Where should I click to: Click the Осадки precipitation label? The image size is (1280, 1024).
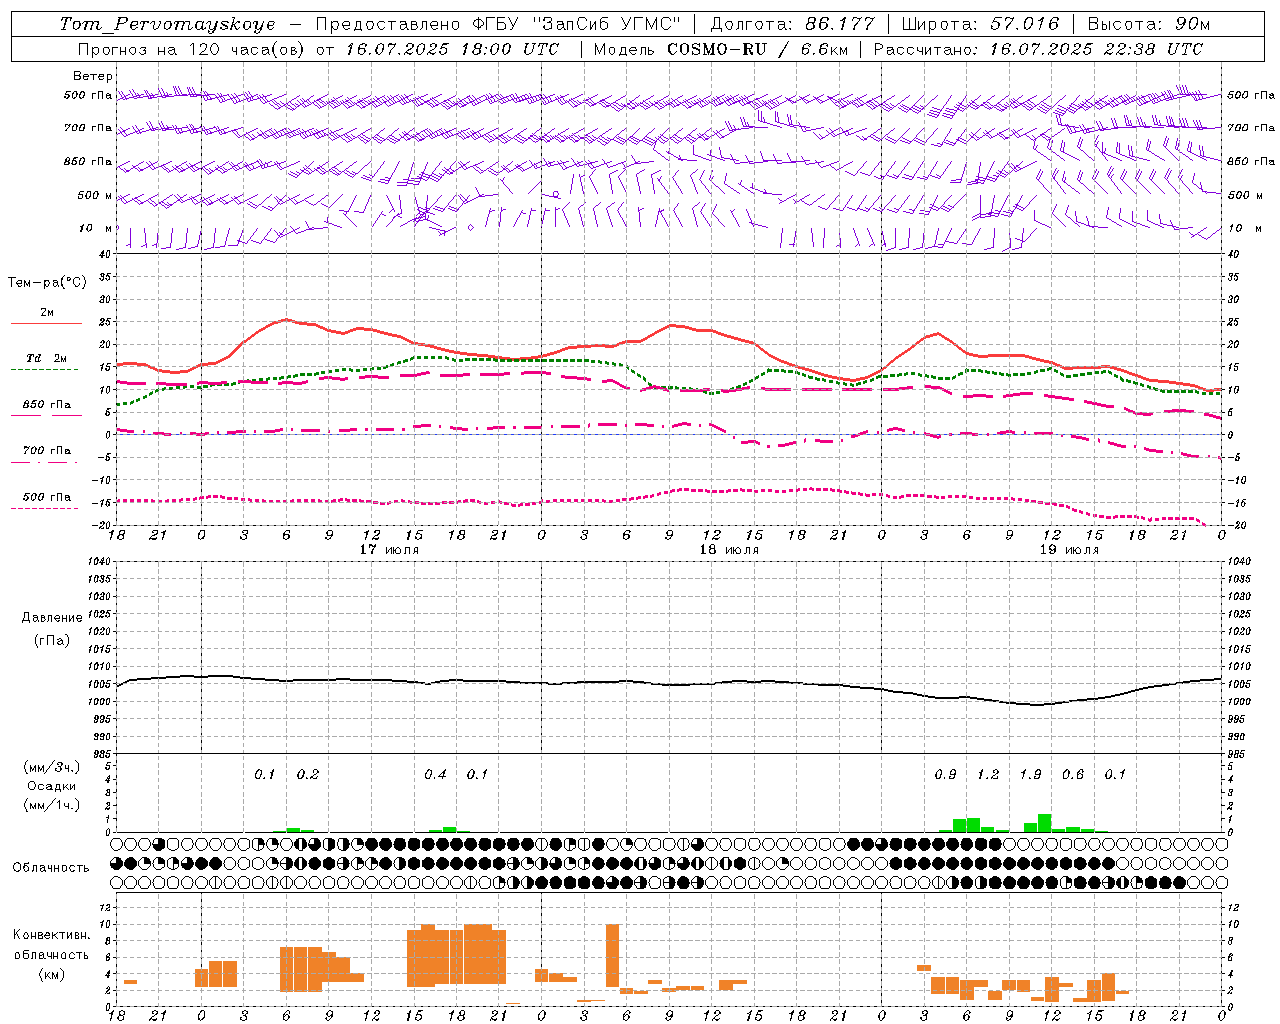coord(52,786)
